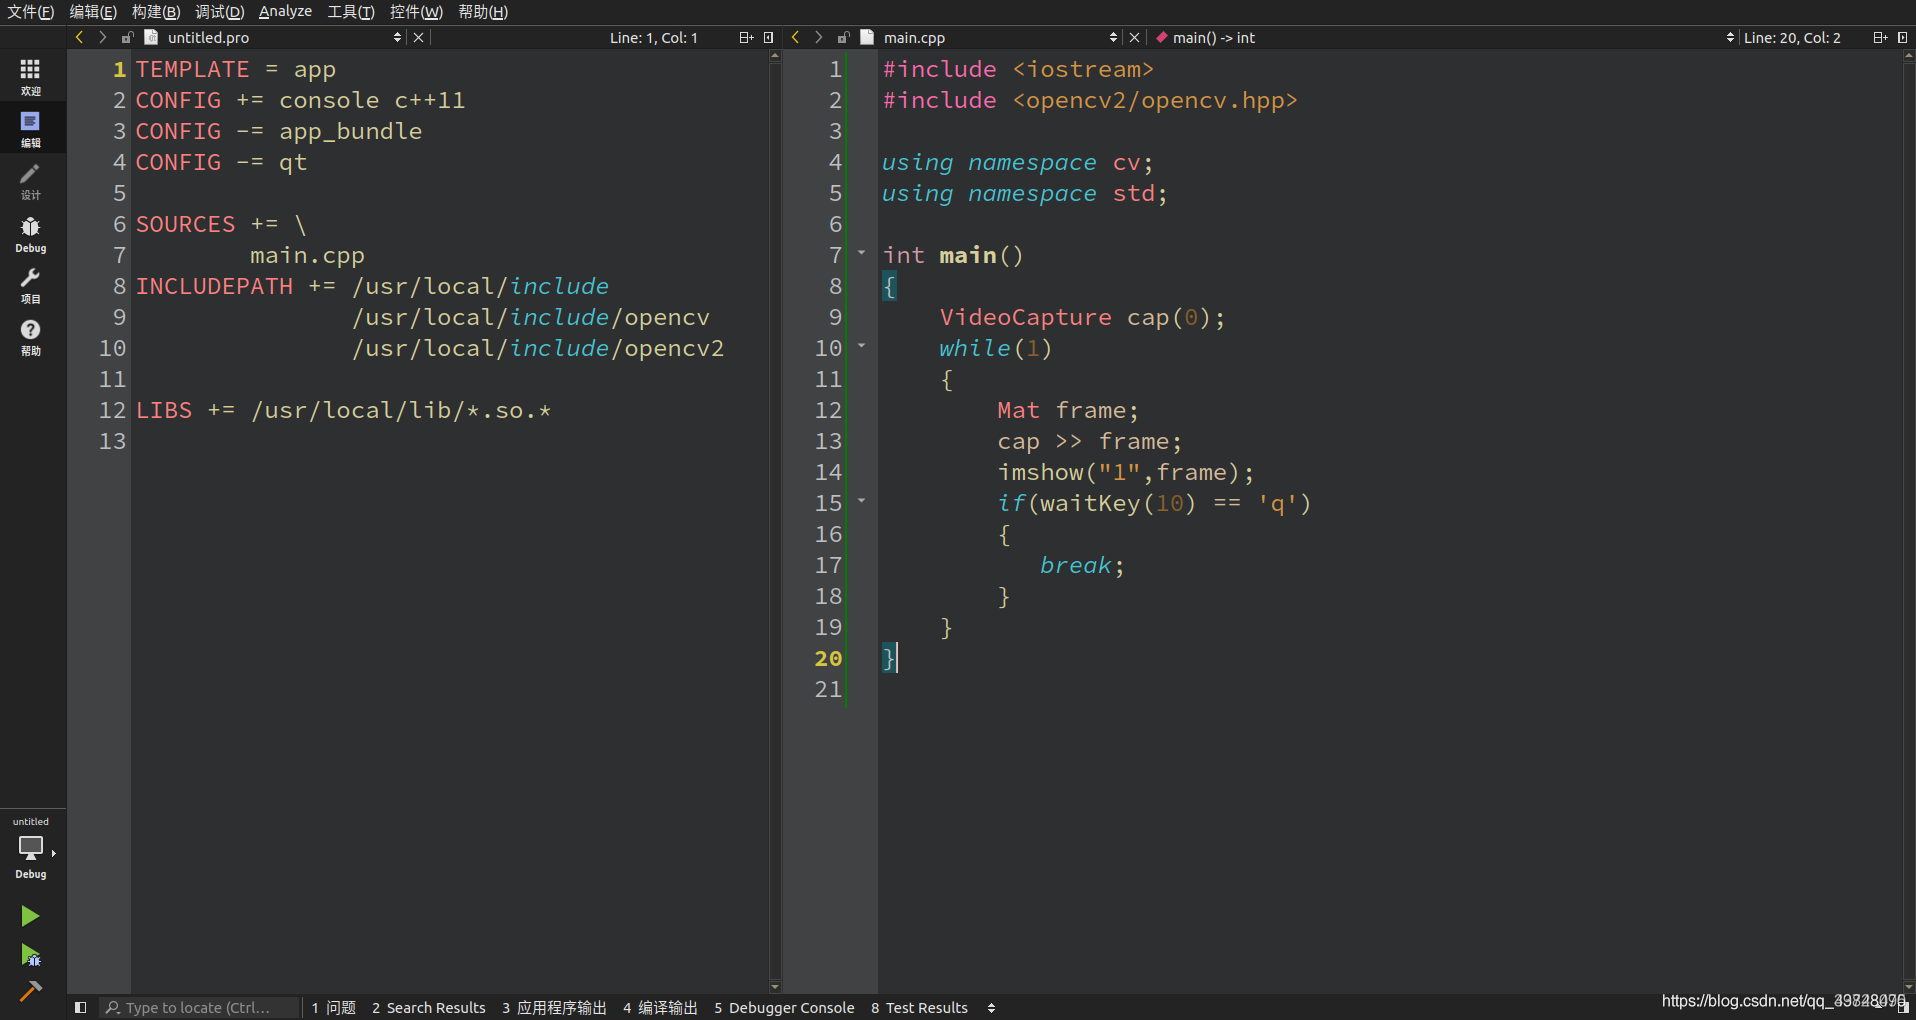Click line number 12 in untitled.pro gutter
1916x1020 pixels.
pos(112,410)
